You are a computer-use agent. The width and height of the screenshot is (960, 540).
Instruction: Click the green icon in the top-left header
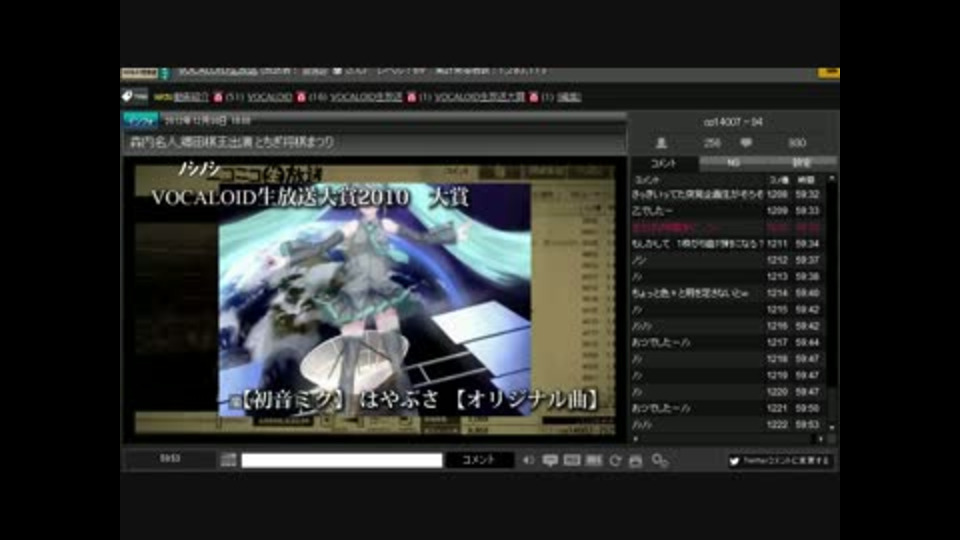164,73
